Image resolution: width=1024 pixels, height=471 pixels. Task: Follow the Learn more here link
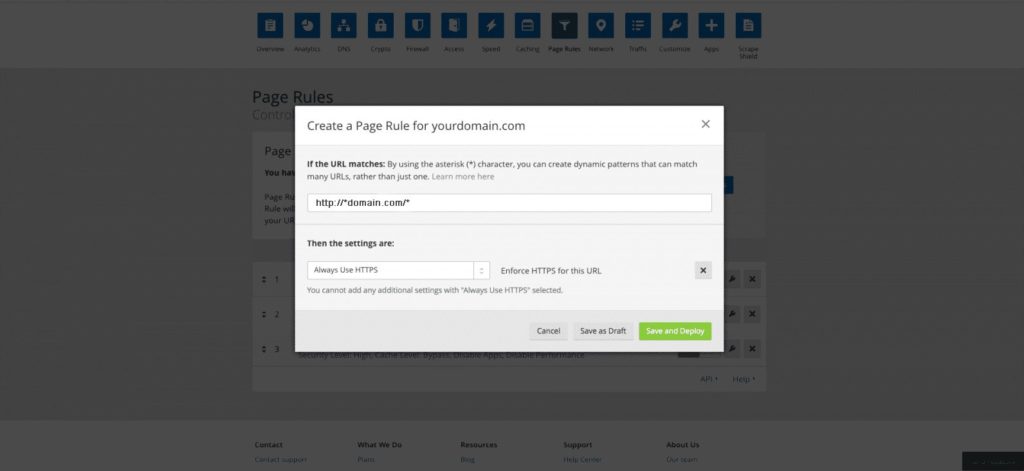[x=463, y=177]
